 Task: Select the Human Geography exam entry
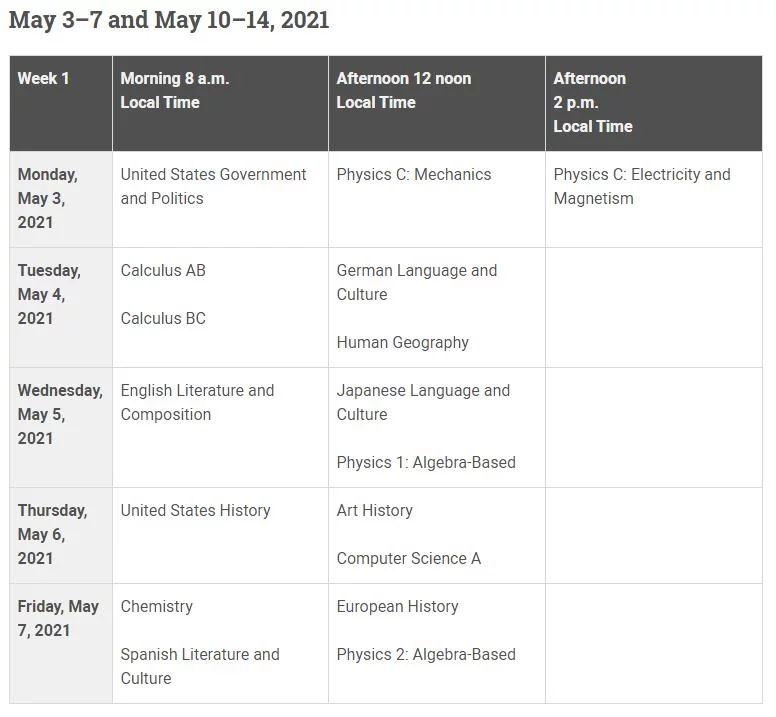coord(402,343)
